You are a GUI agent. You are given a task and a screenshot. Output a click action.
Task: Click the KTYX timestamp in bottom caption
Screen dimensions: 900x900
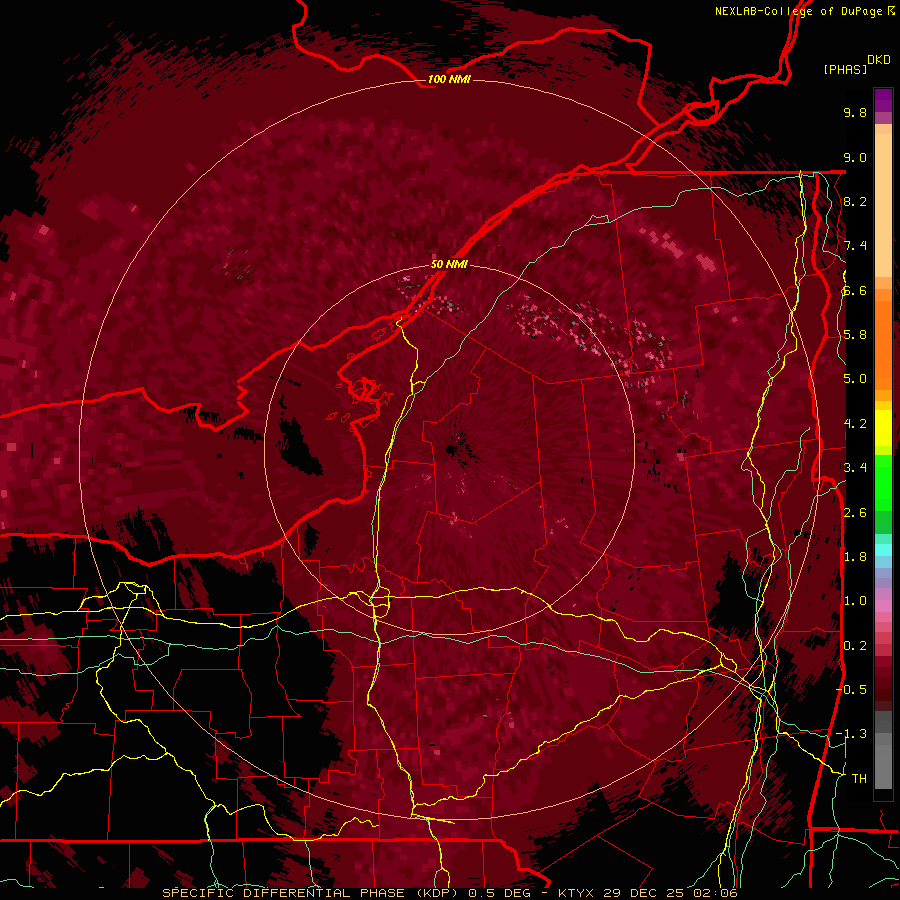[647, 893]
